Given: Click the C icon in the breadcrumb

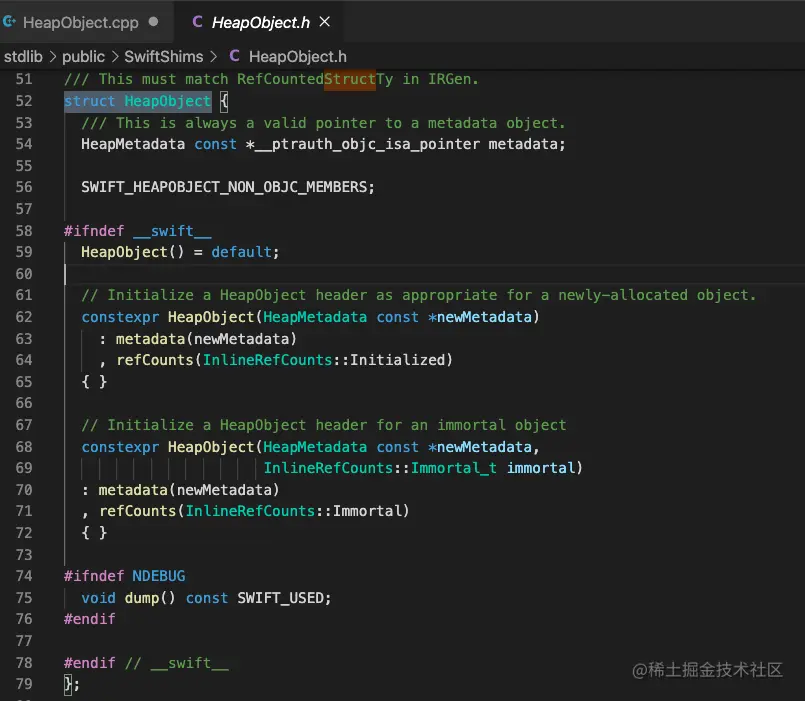Looking at the screenshot, I should (x=235, y=55).
